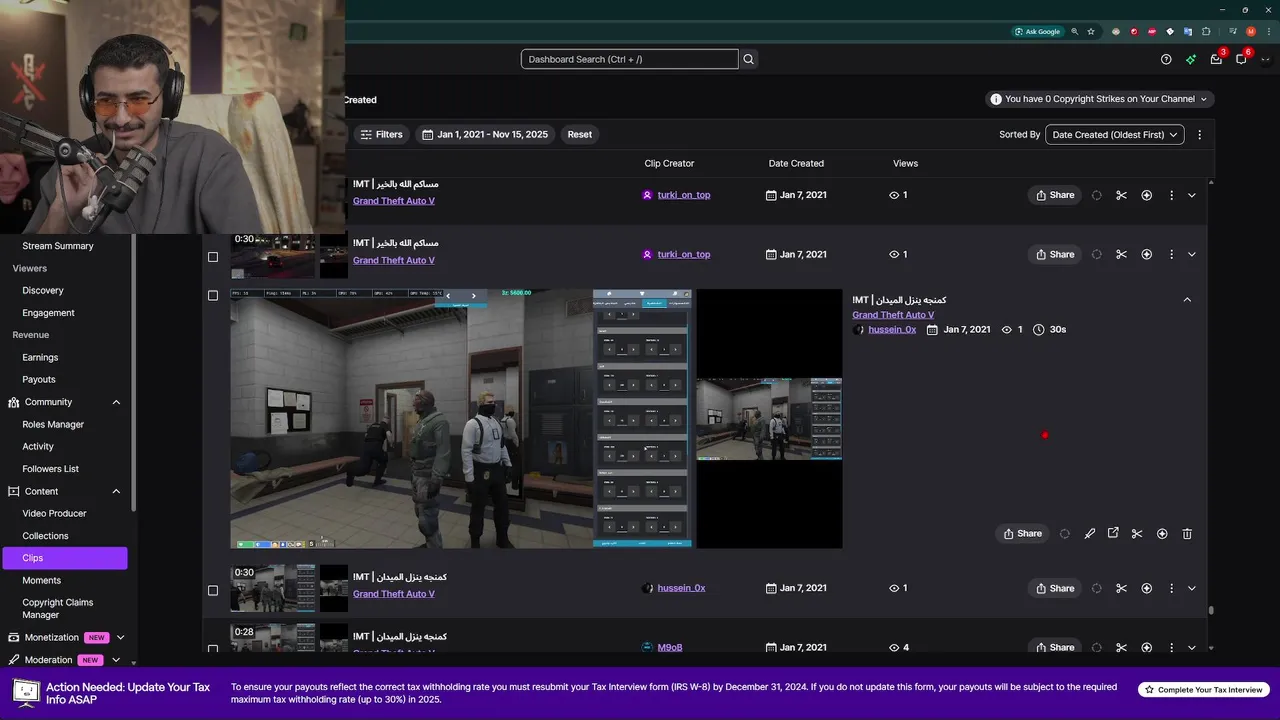The image size is (1280, 720).
Task: Delete the expanded clip with the trash icon
Action: (x=1187, y=534)
